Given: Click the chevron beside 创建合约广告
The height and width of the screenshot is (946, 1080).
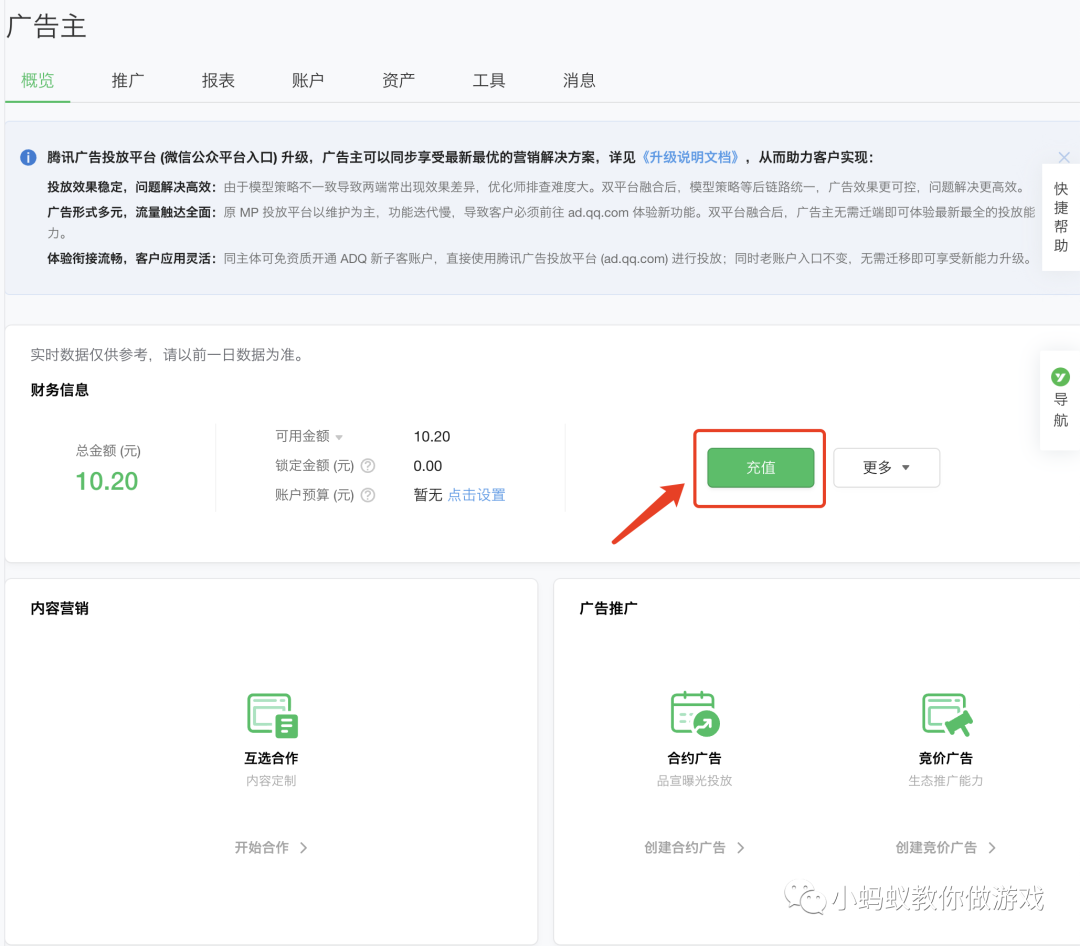Looking at the screenshot, I should 740,847.
